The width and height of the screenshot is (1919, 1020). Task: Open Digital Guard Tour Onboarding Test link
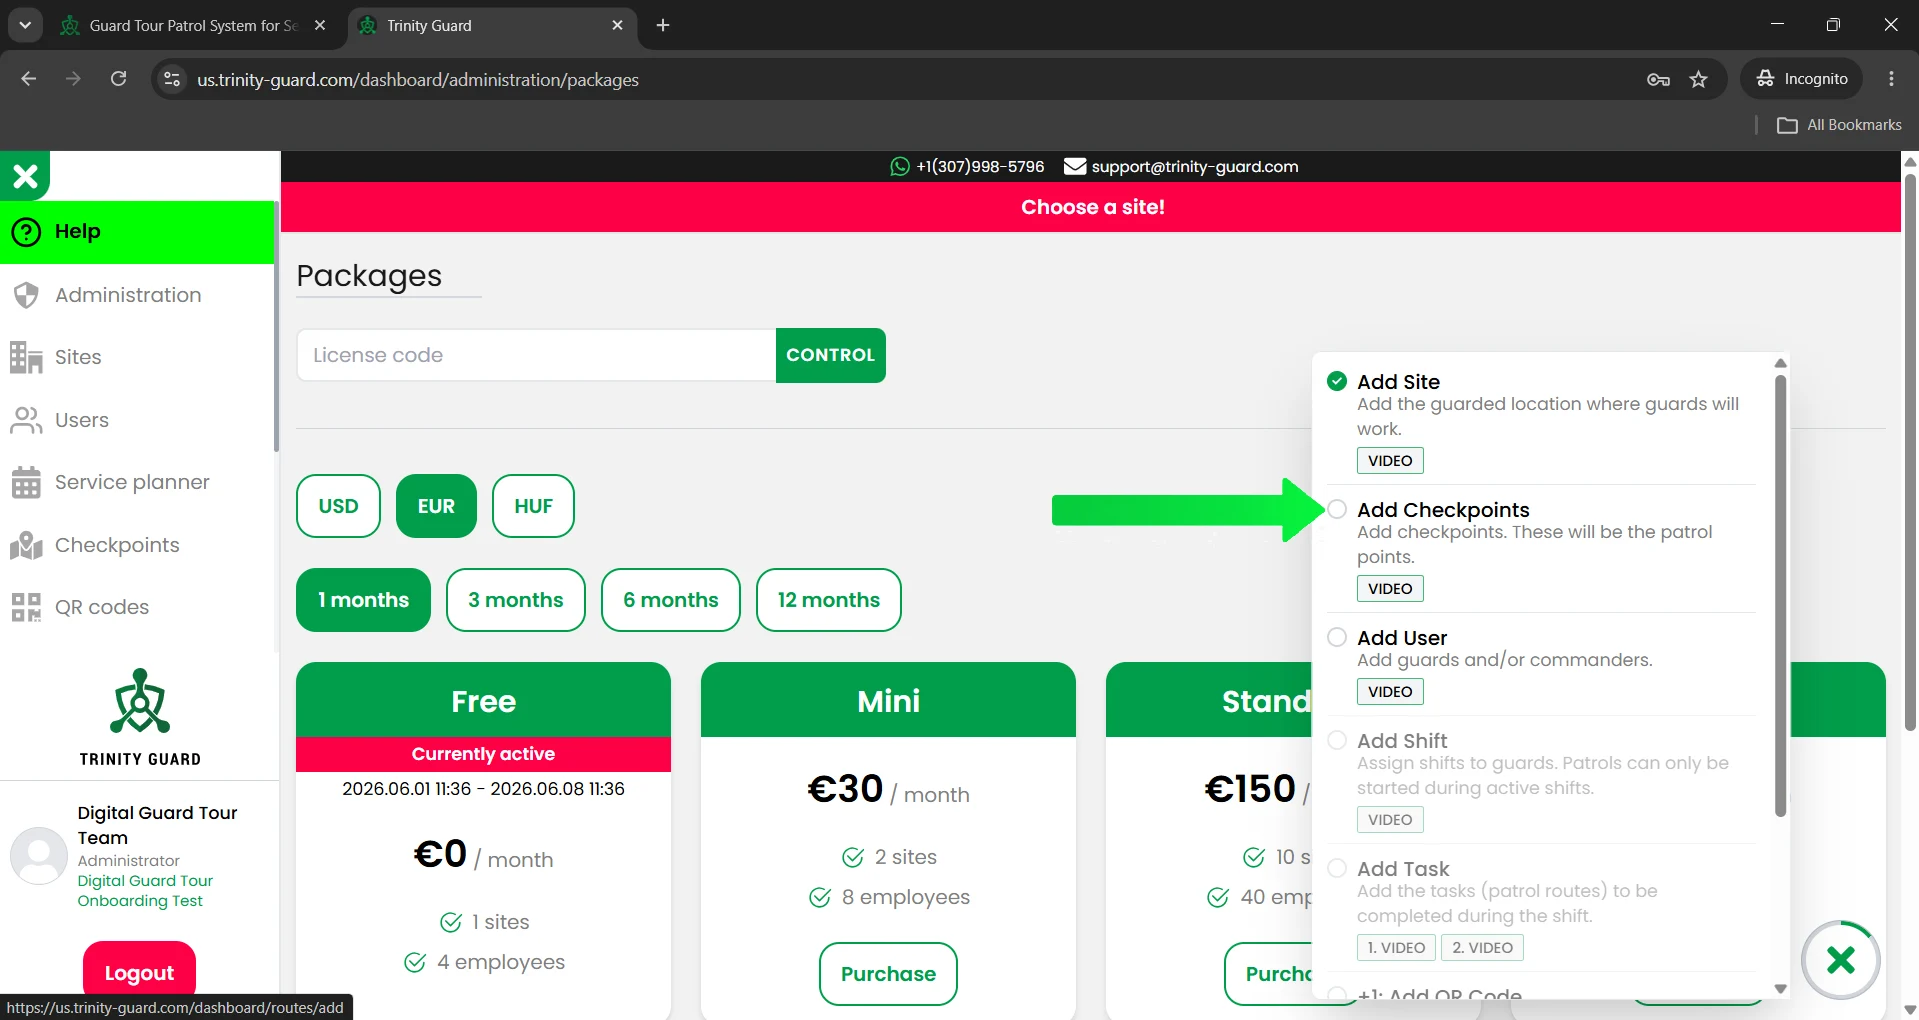tap(145, 891)
